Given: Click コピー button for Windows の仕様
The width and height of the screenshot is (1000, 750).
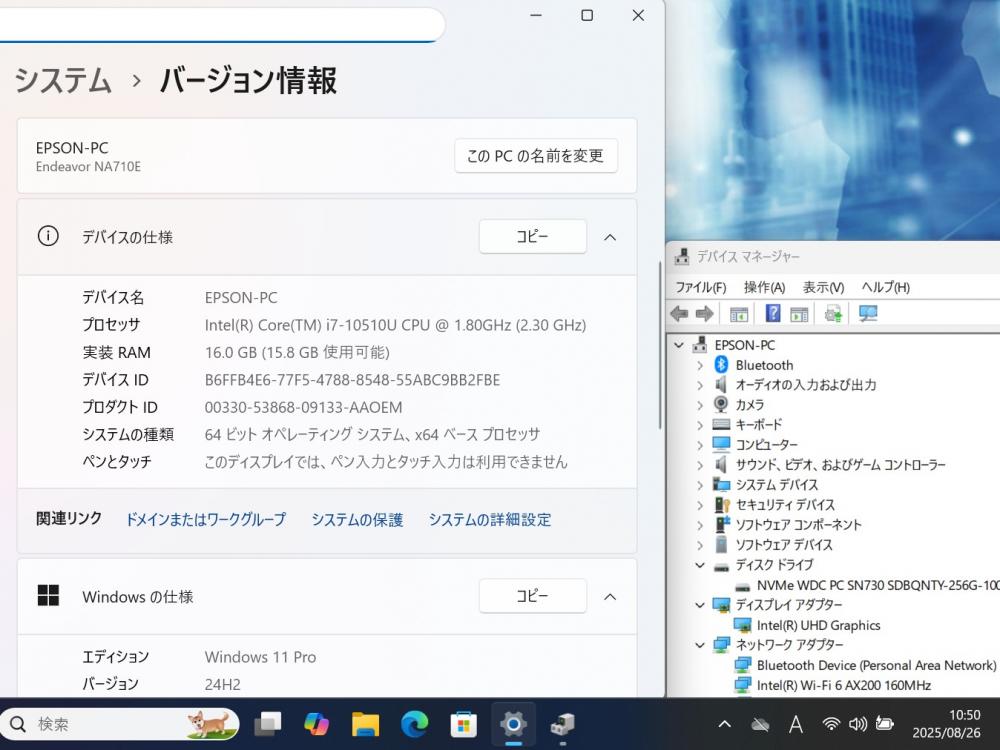Looking at the screenshot, I should click(533, 596).
